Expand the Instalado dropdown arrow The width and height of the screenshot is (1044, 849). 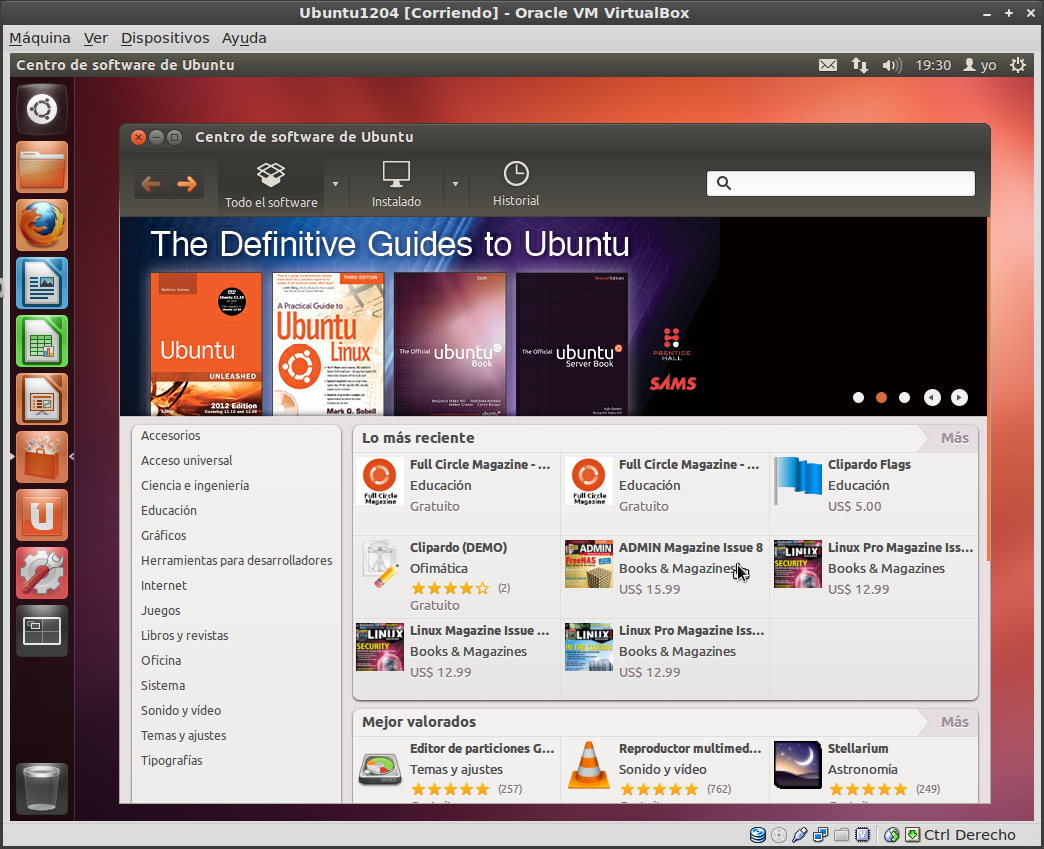pos(455,184)
